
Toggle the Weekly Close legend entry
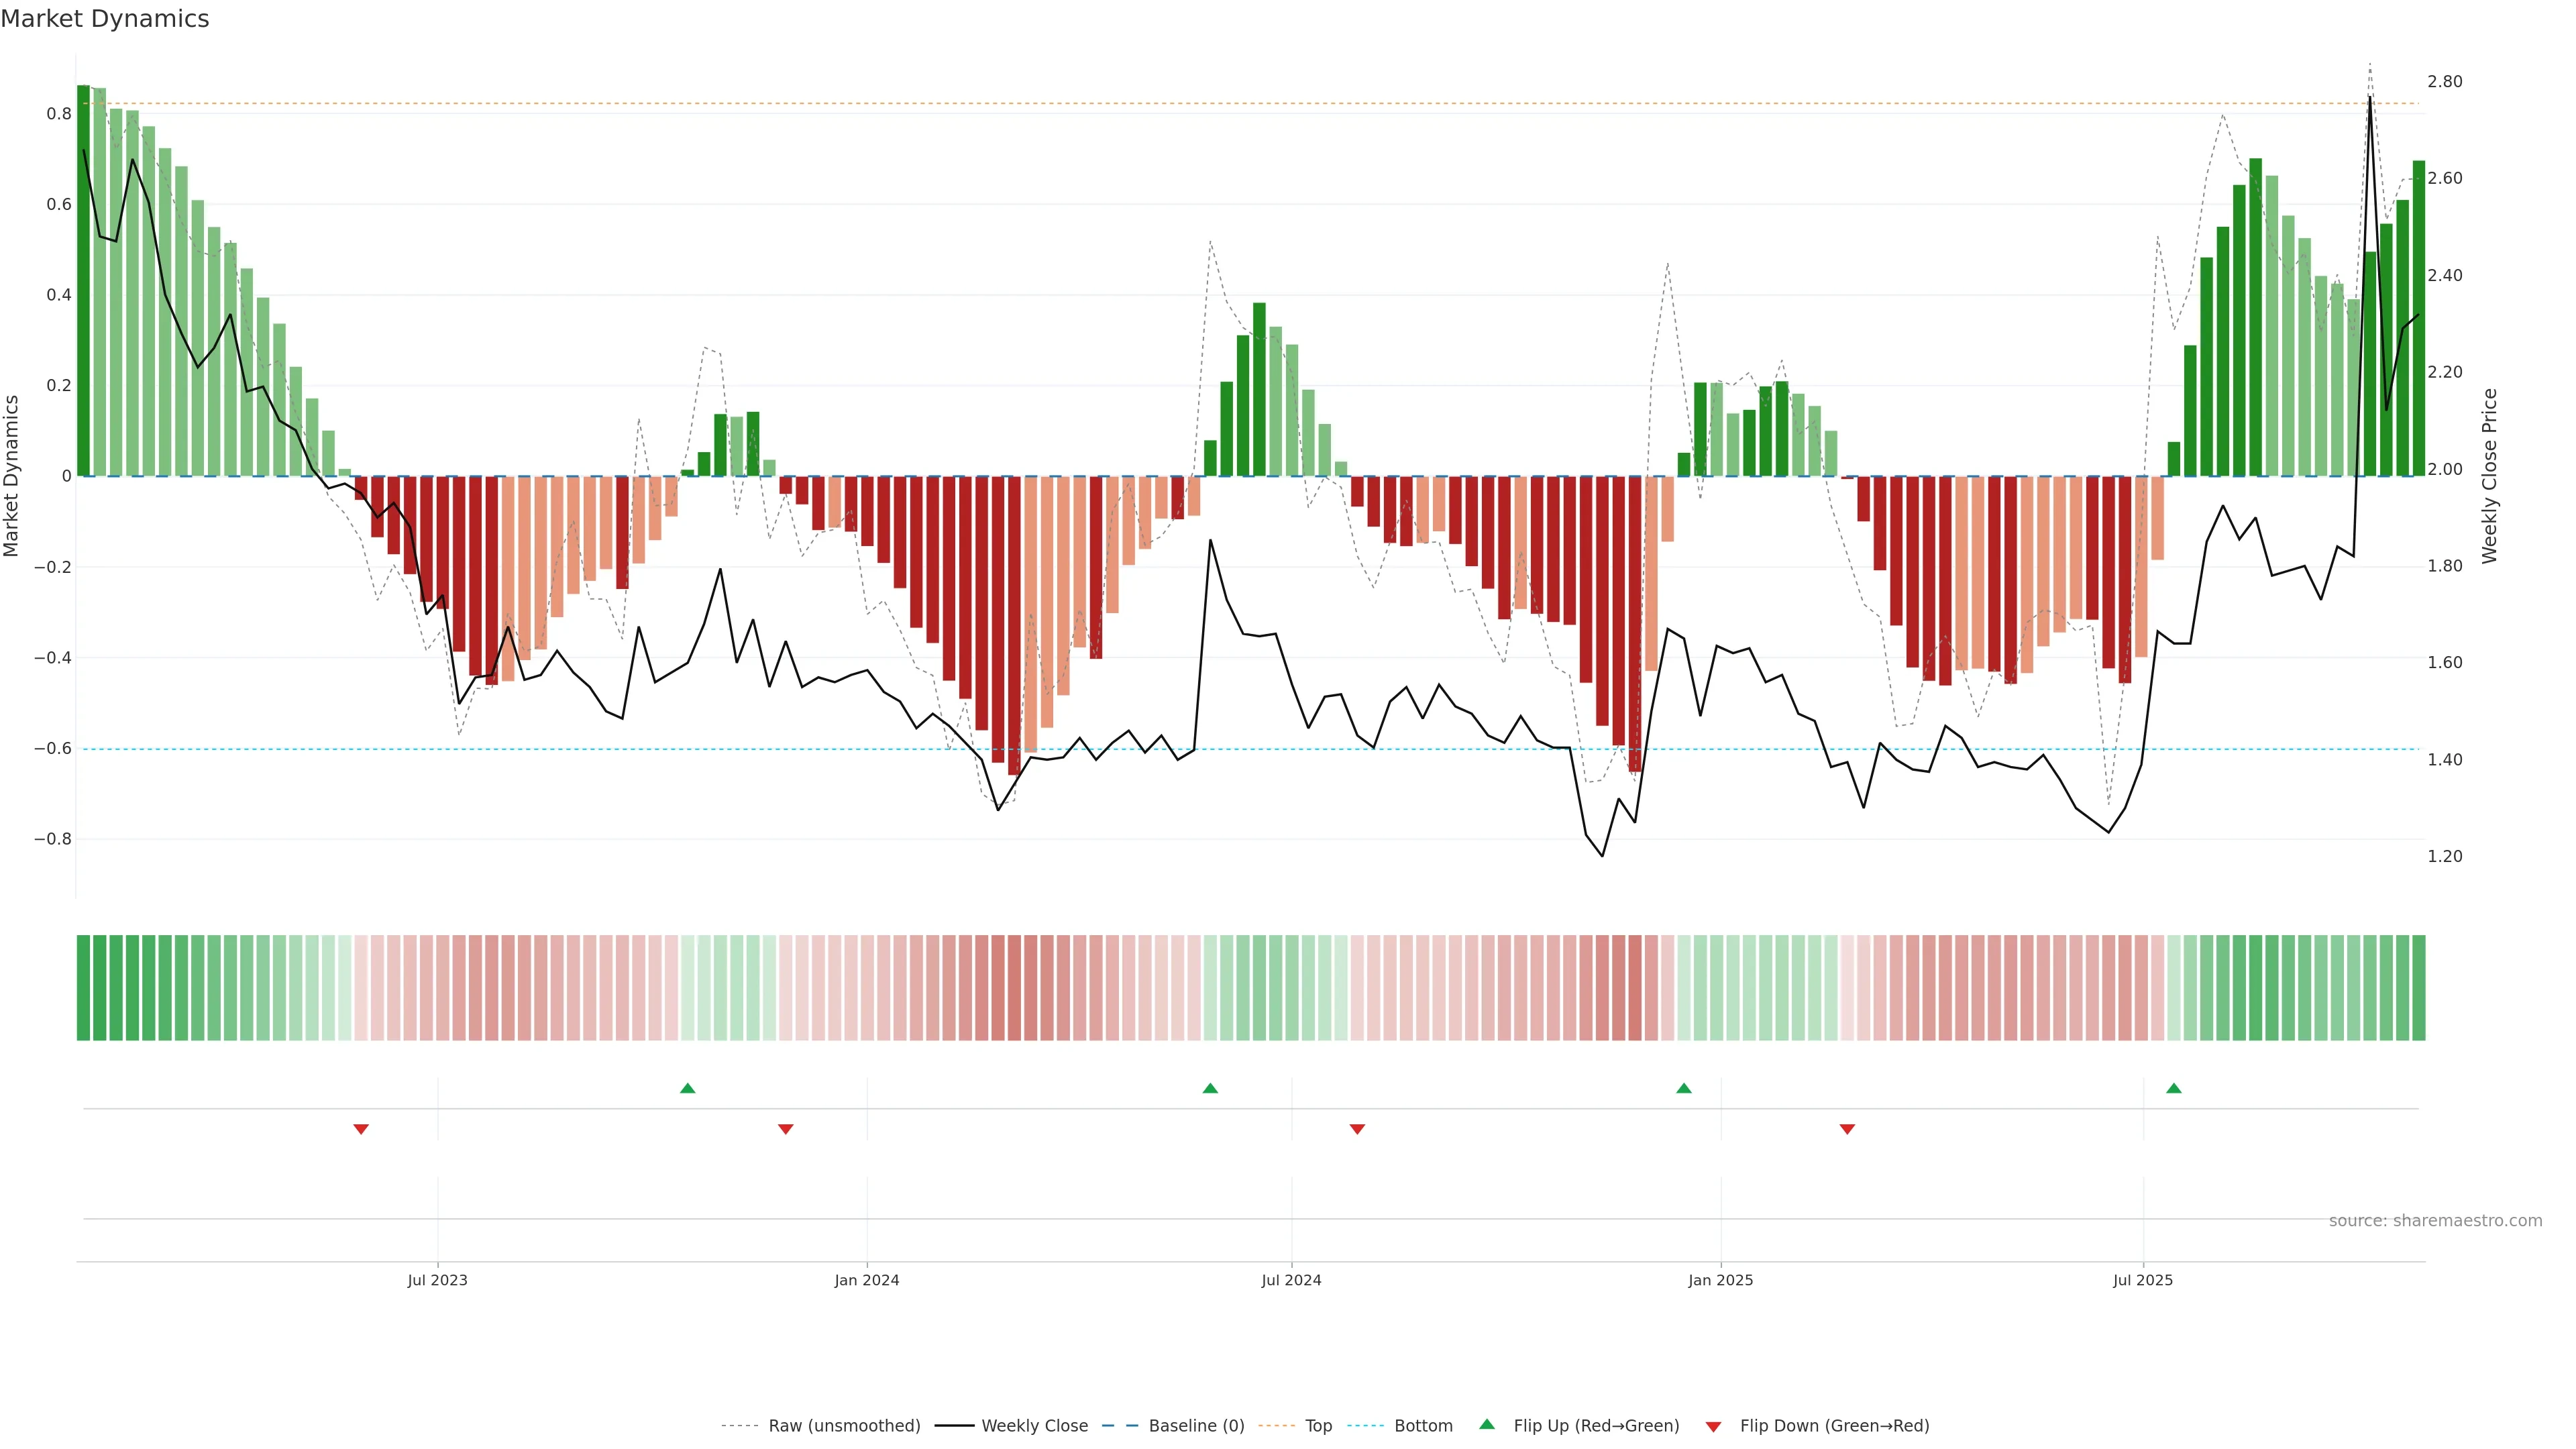(x=1034, y=1426)
